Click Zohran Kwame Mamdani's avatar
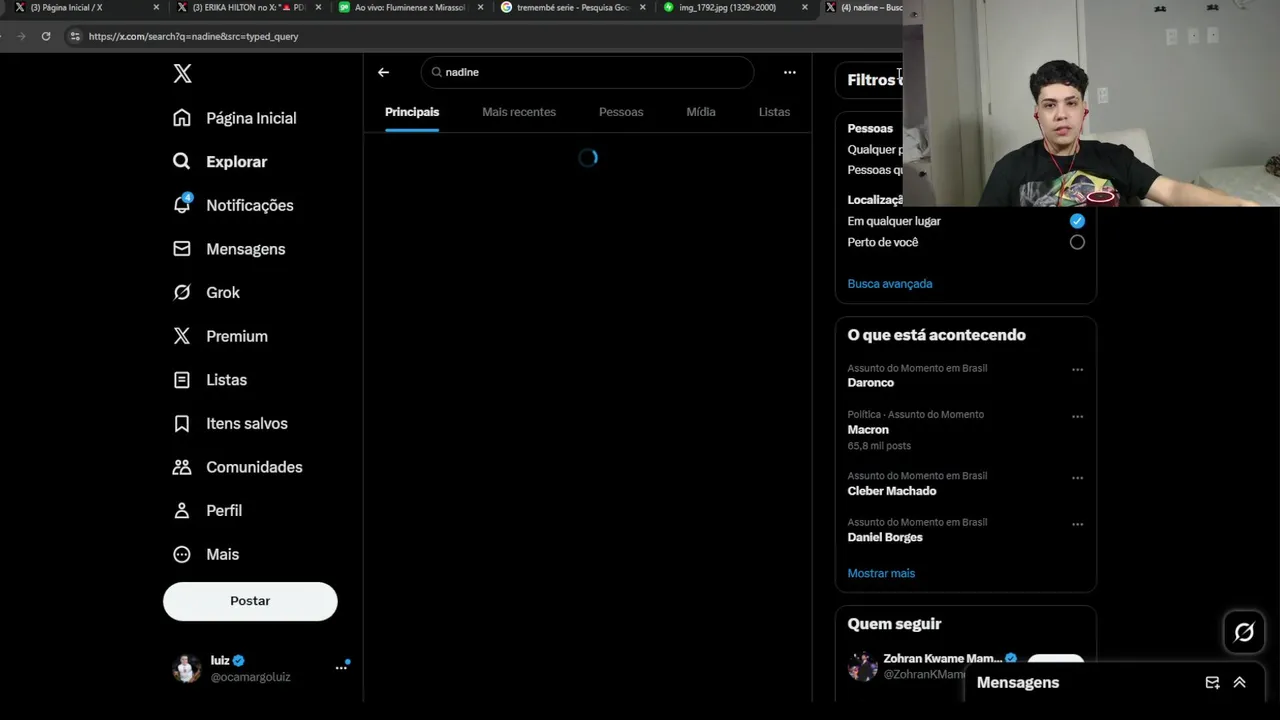Screen dimensions: 1280x720 coord(862,667)
